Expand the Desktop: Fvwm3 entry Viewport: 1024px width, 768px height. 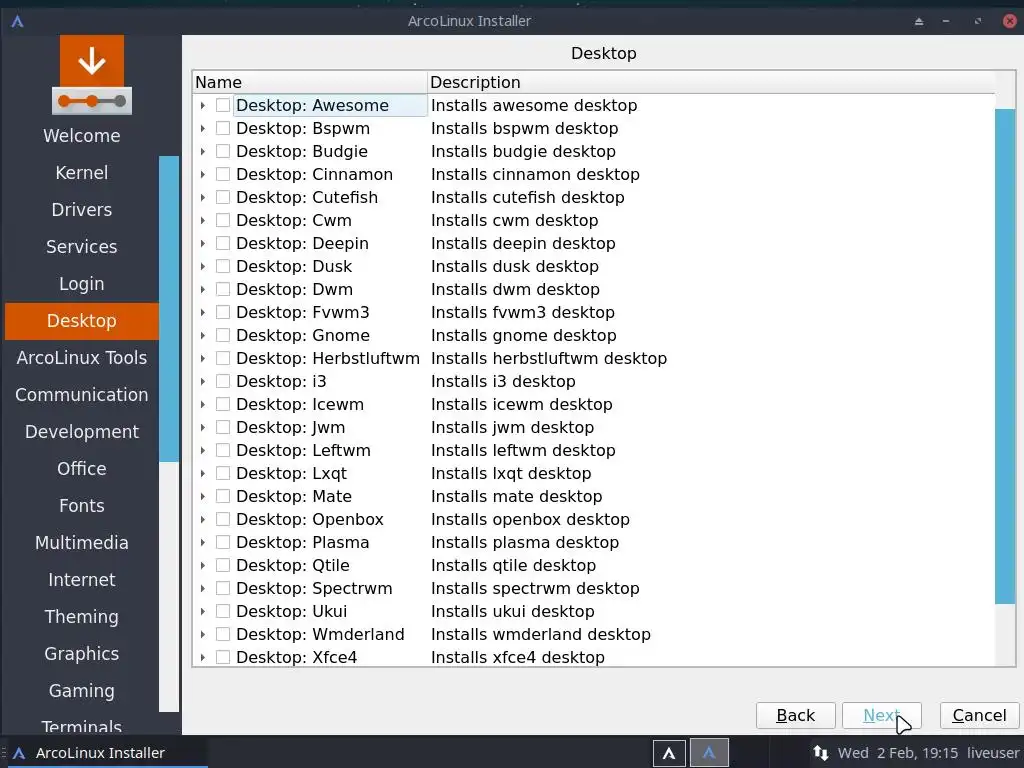coord(202,312)
